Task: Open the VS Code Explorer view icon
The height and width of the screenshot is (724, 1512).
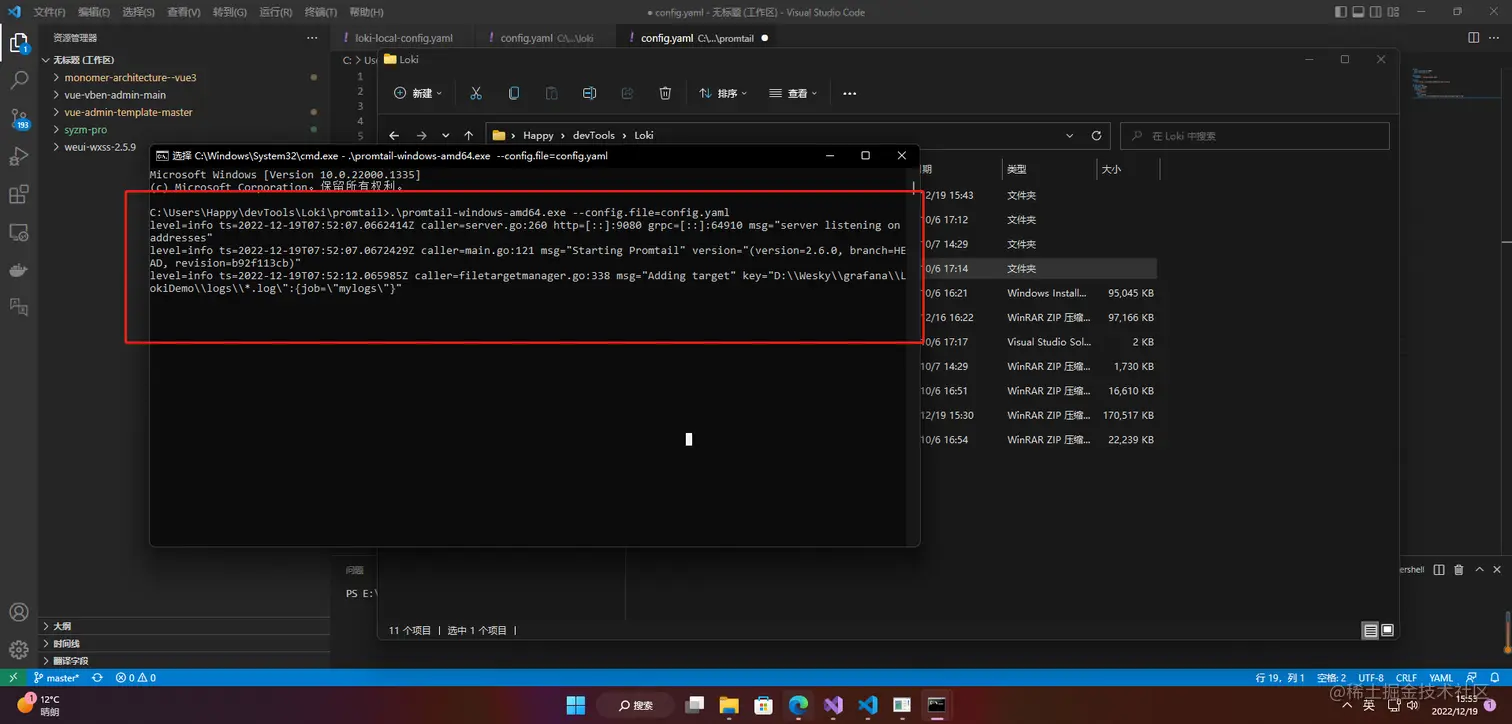Action: click(19, 43)
